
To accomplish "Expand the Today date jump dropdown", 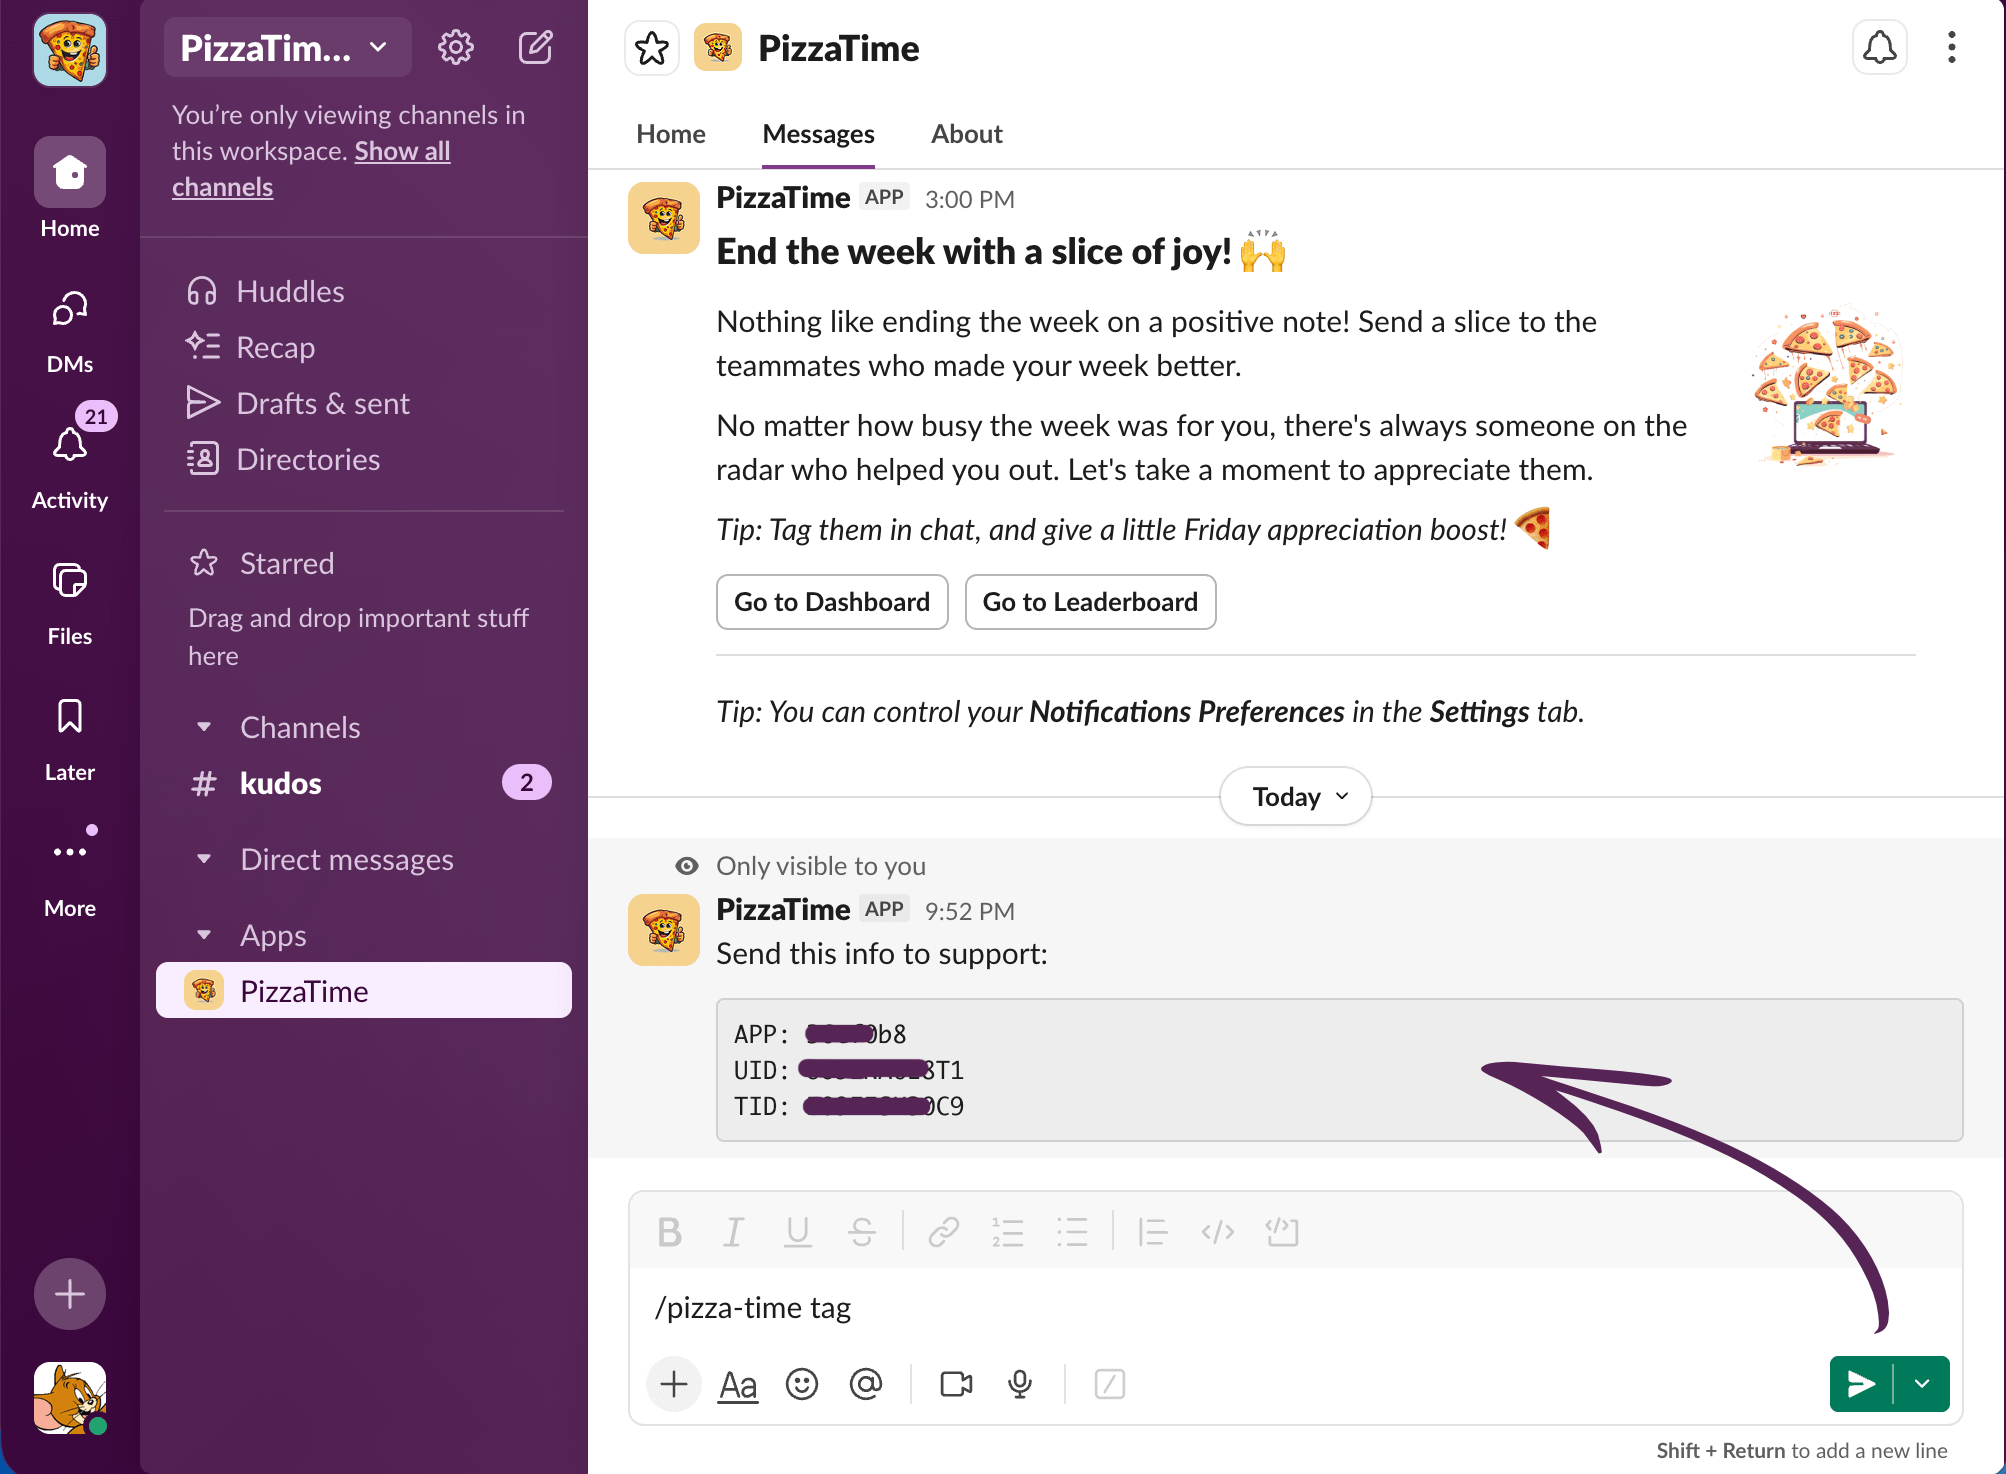I will pos(1296,797).
